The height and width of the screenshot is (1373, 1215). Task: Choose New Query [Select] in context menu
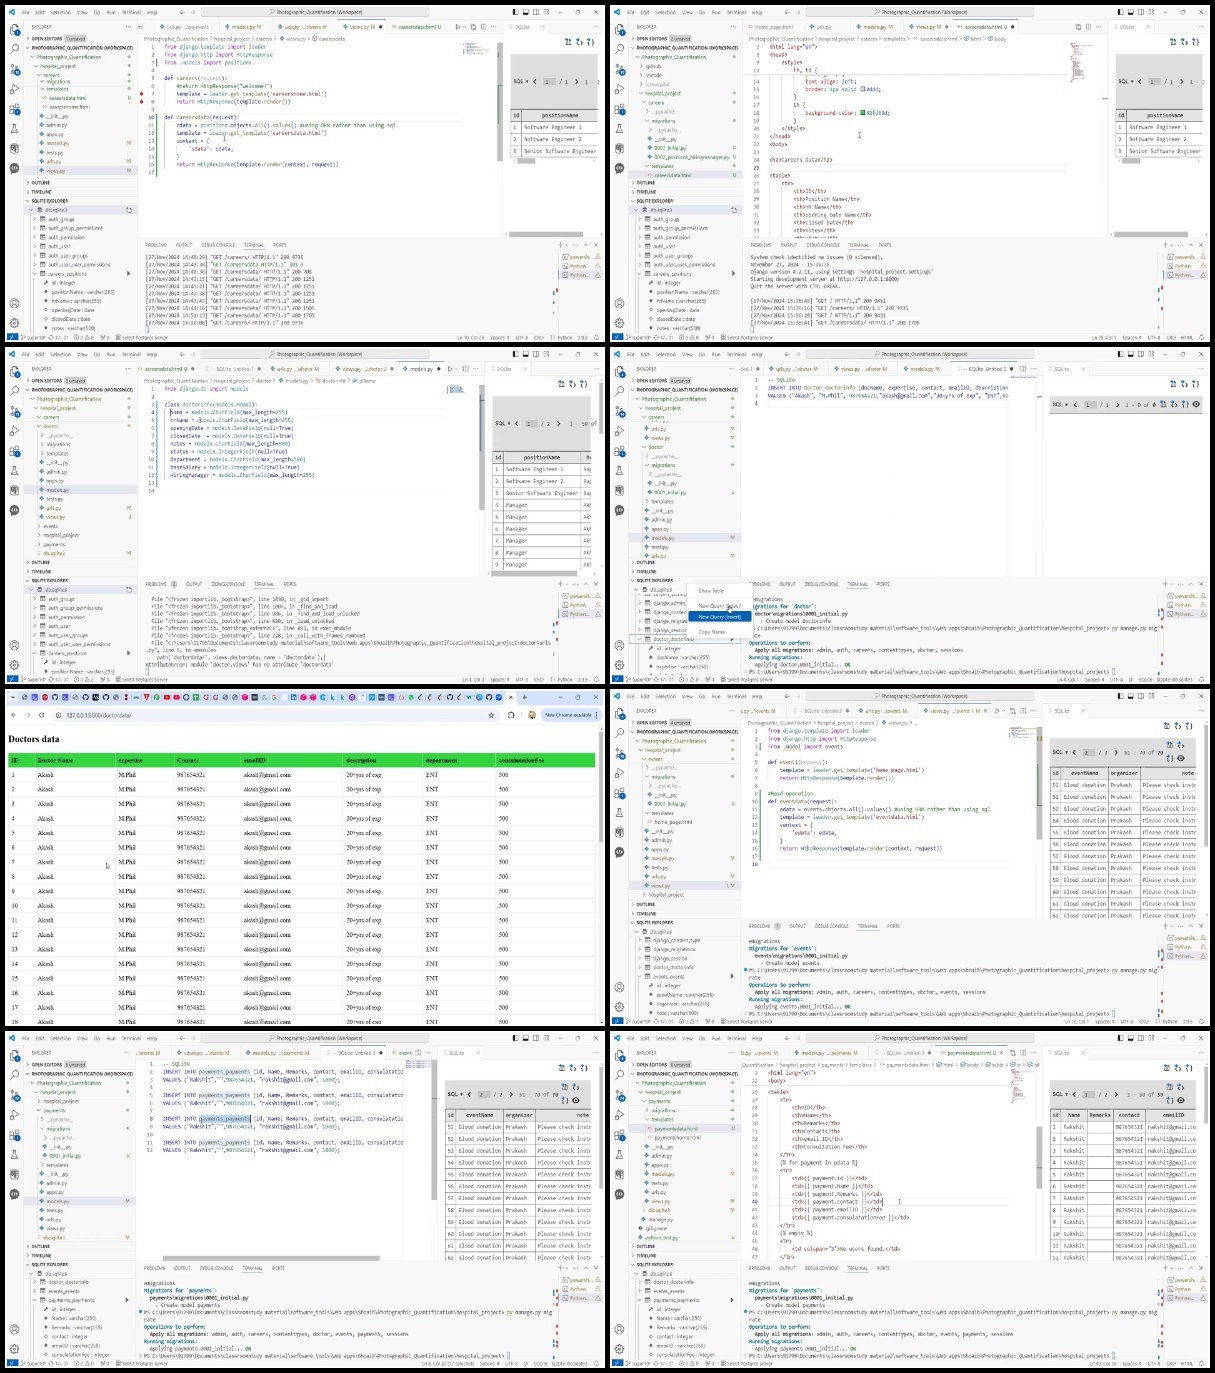coord(720,606)
